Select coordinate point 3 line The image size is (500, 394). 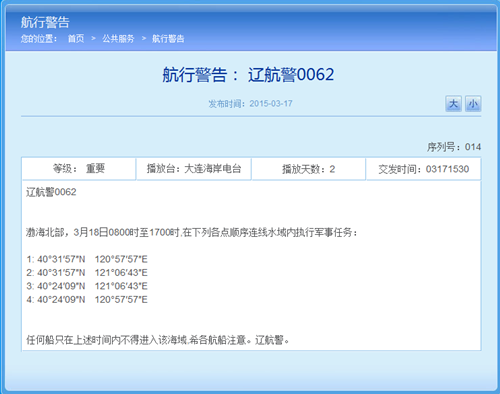[x=87, y=286]
